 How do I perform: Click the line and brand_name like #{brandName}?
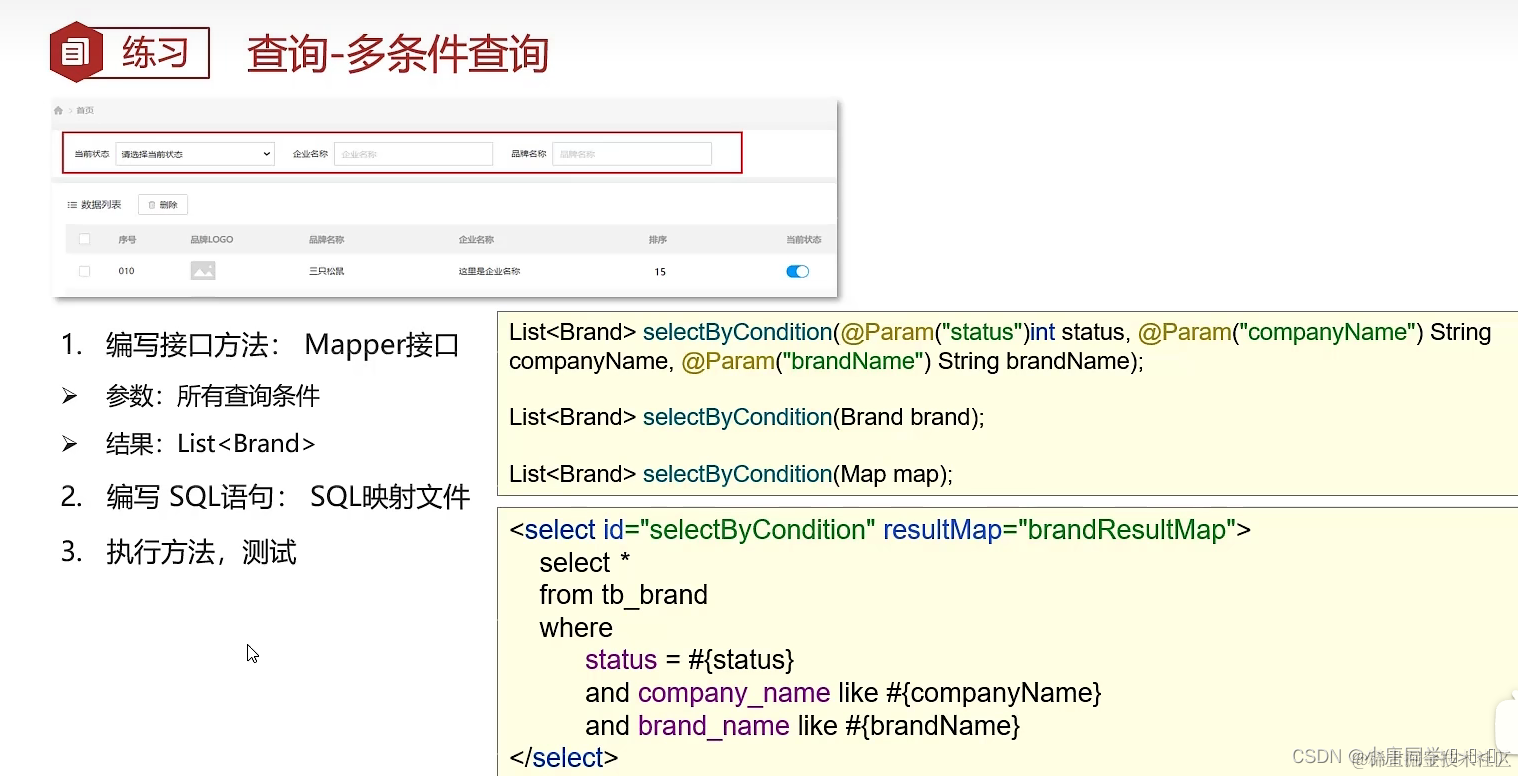[x=802, y=726]
